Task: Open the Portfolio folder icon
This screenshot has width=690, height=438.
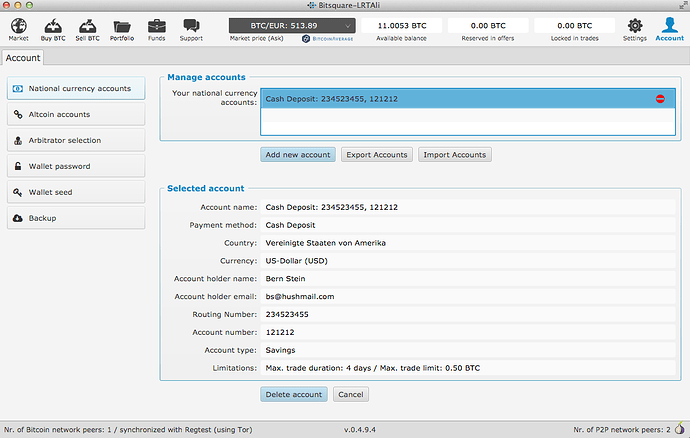Action: pyautogui.click(x=122, y=29)
